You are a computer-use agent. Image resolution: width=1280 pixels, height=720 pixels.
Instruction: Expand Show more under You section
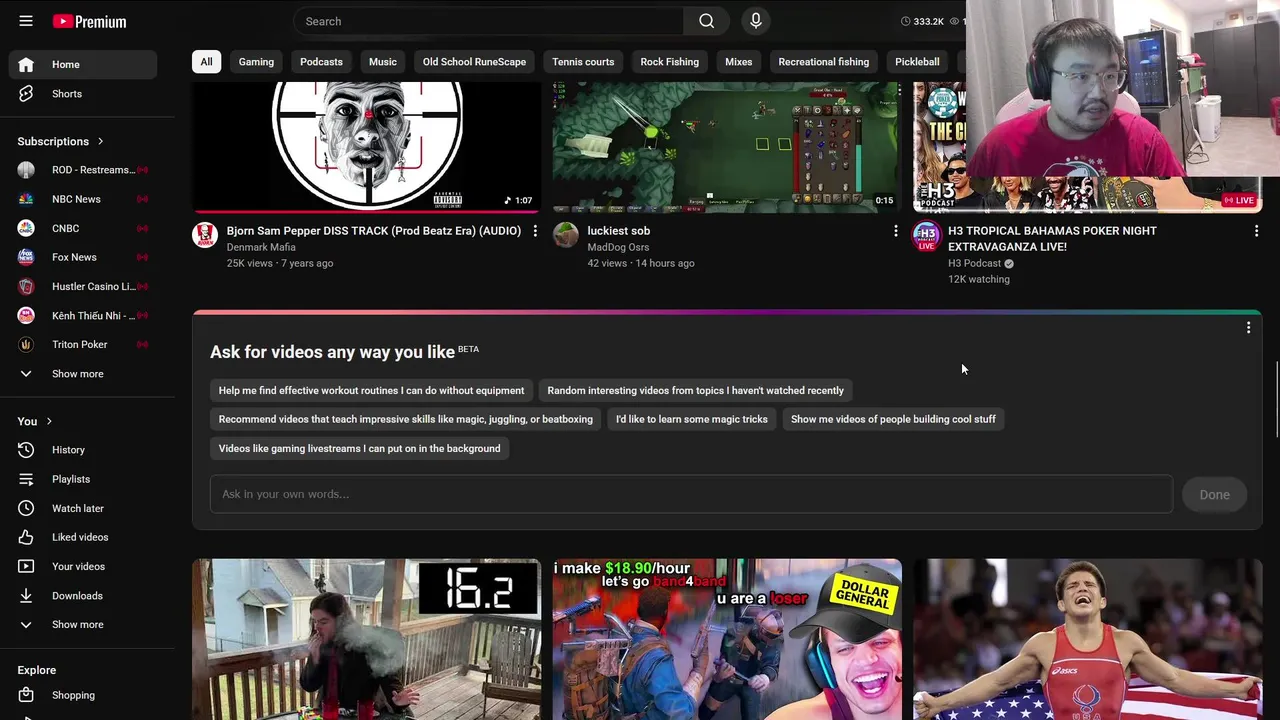coord(83,624)
